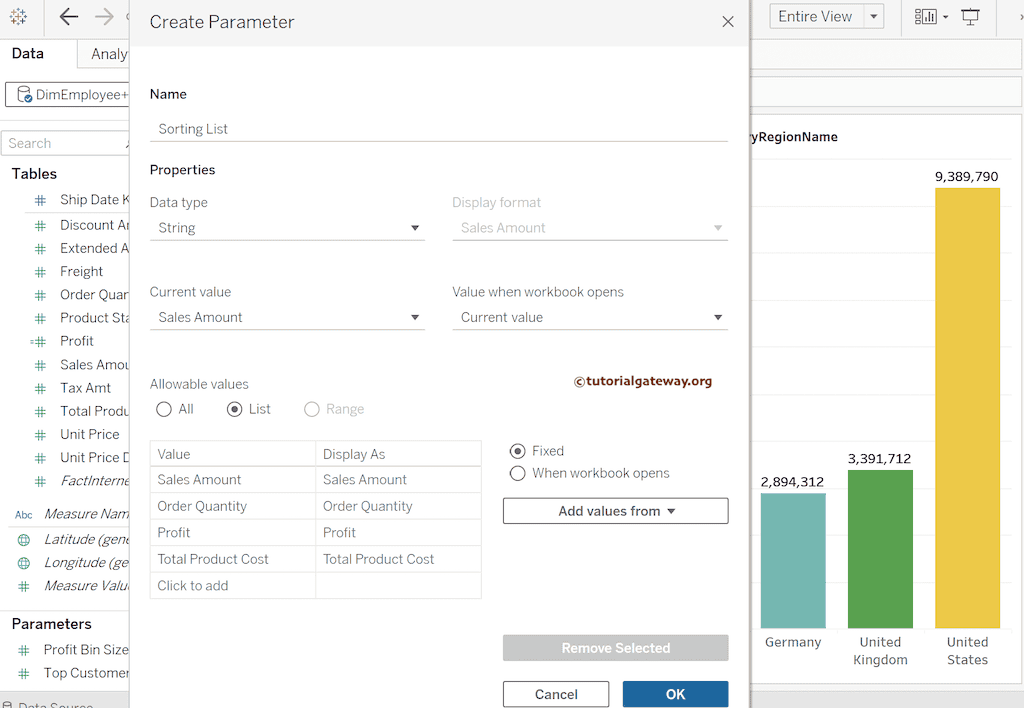Switch to the Data pane tab
Screen dimensions: 1024x708
tap(28, 54)
